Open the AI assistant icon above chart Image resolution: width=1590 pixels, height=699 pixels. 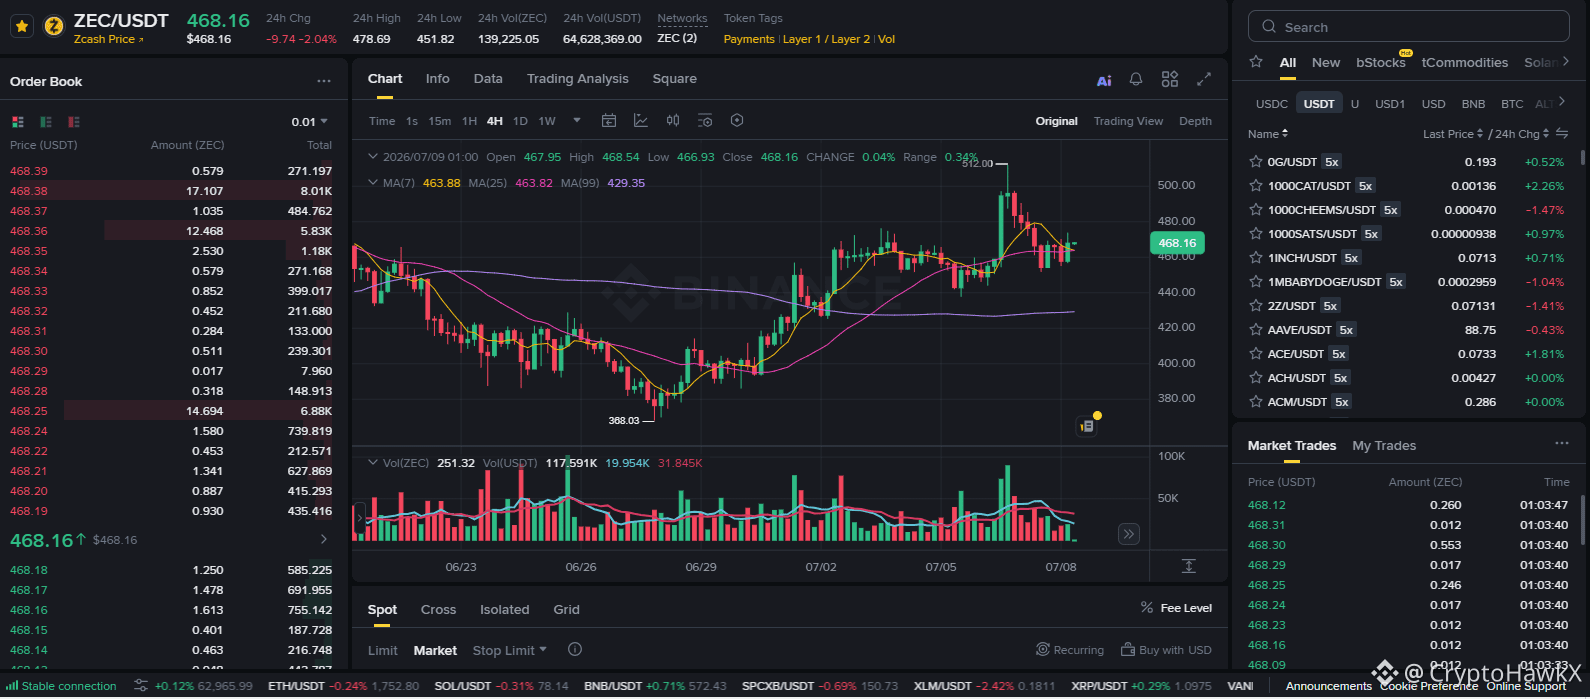pyautogui.click(x=1104, y=80)
